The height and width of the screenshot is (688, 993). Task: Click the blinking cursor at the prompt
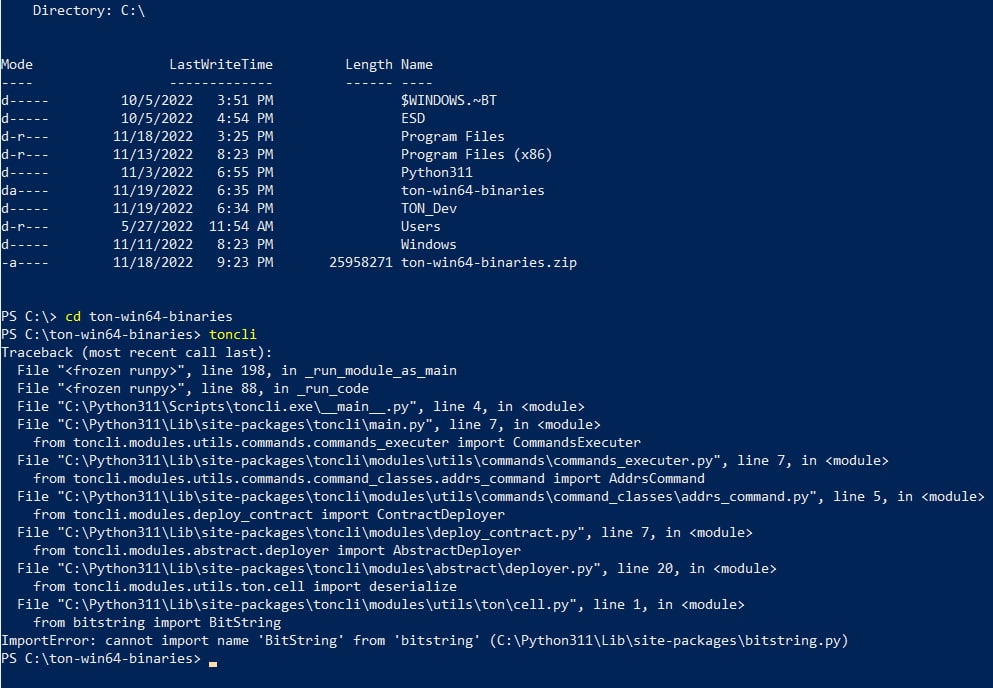tap(213, 664)
